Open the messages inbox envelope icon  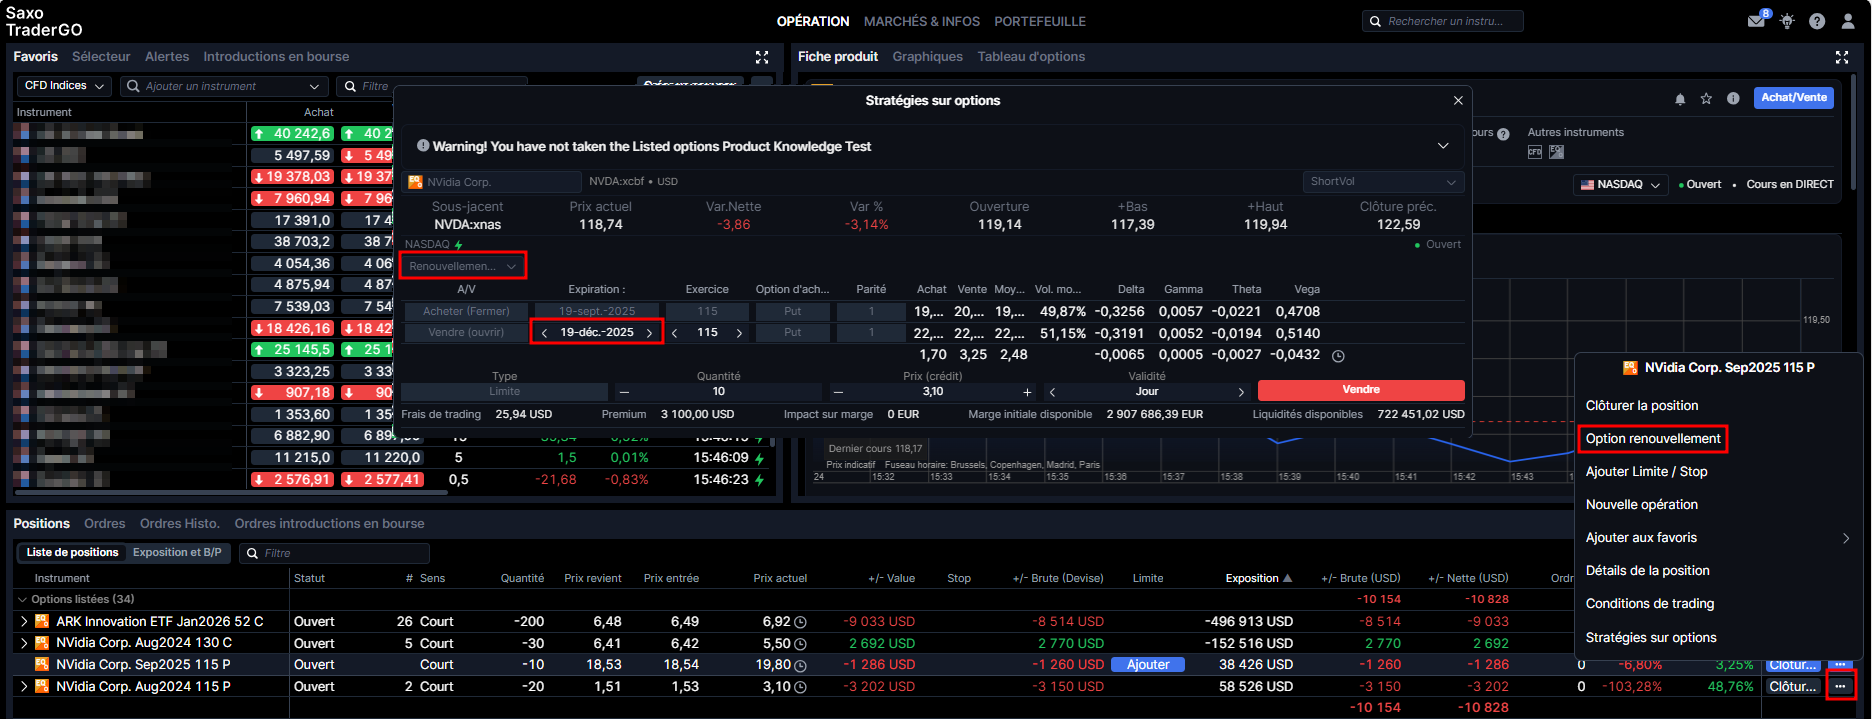[1756, 21]
